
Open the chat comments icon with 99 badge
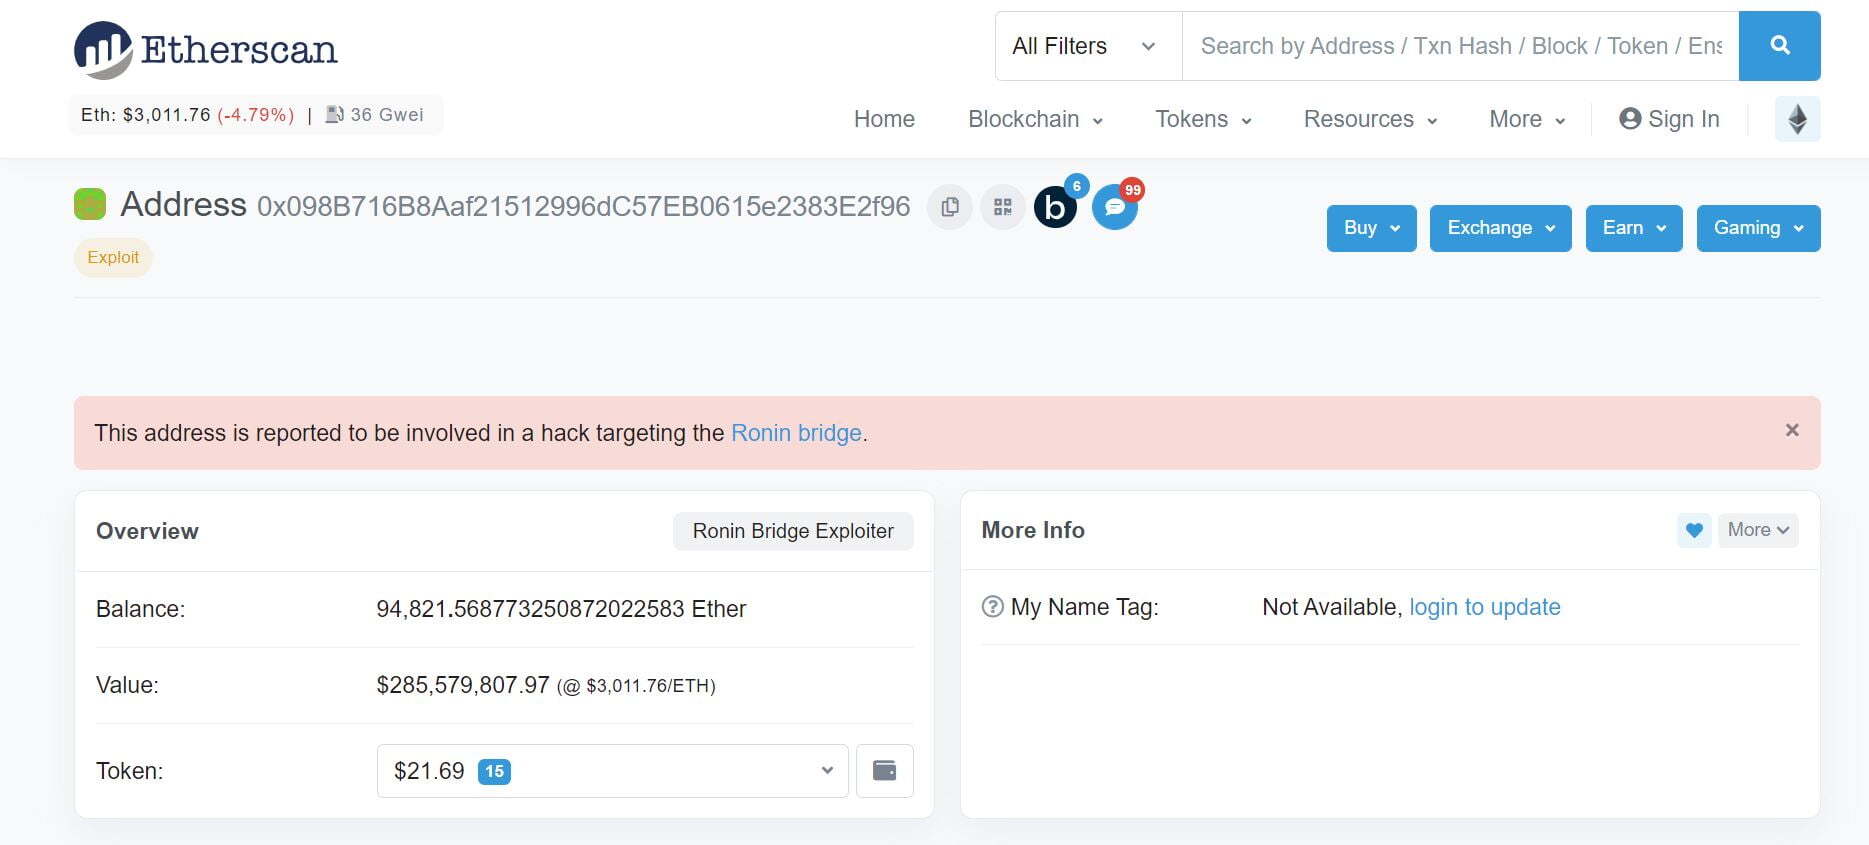(1115, 206)
